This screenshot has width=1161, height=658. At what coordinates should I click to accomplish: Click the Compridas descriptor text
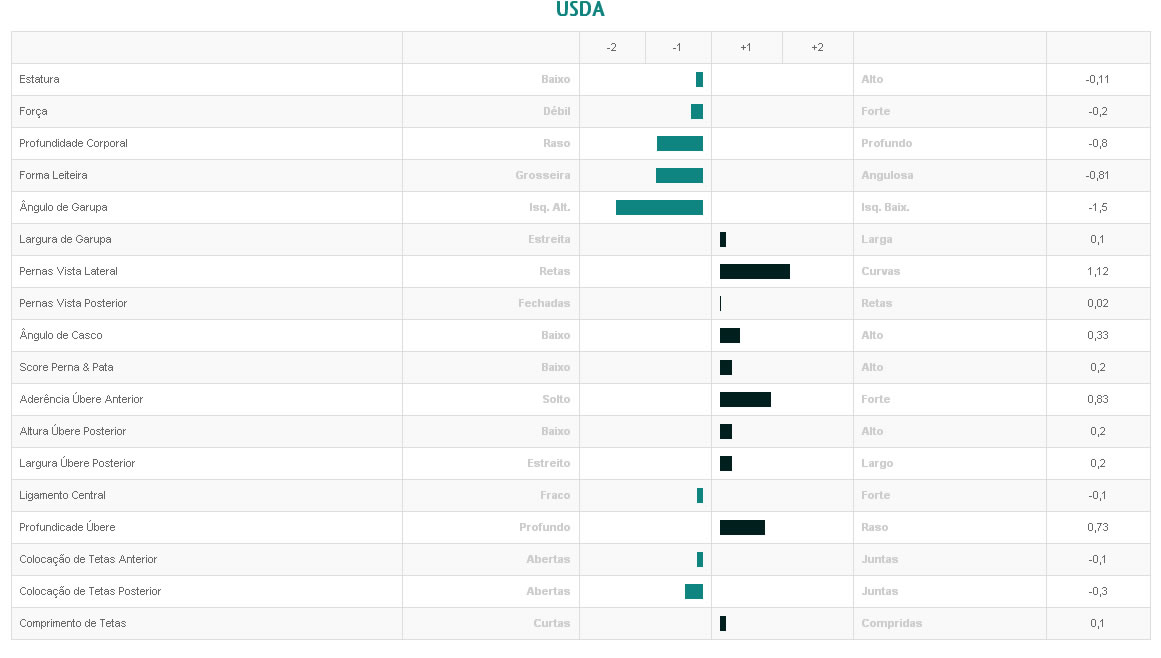coord(891,623)
